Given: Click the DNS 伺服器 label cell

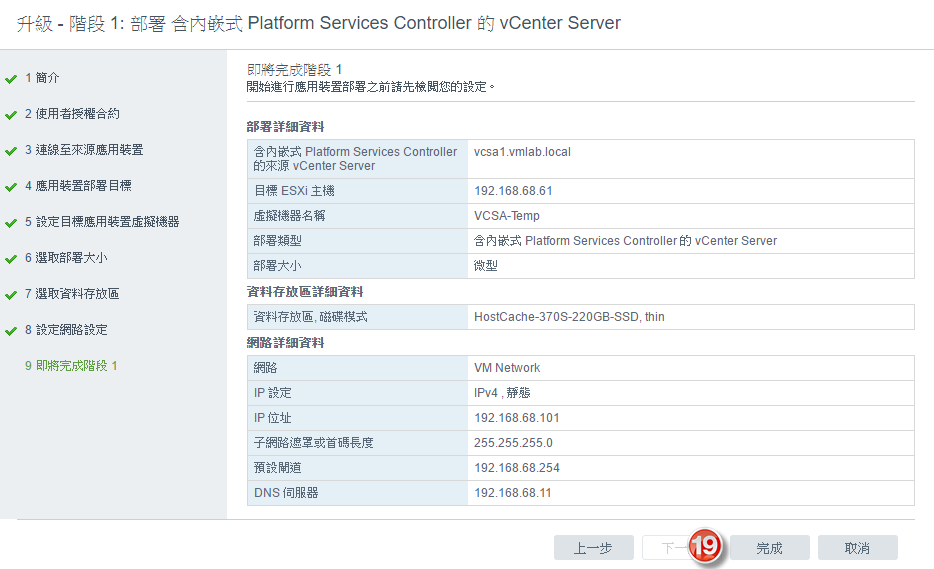Looking at the screenshot, I should [357, 493].
